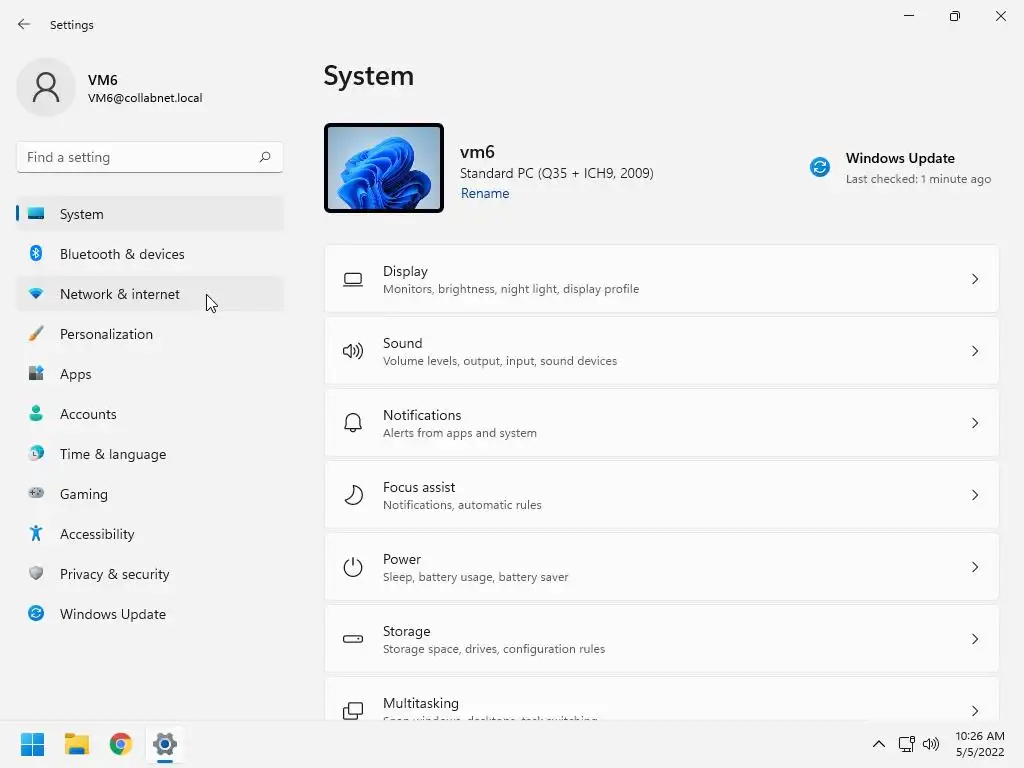Open the Personalization category
Screen dimensions: 1024x768
(150, 334)
